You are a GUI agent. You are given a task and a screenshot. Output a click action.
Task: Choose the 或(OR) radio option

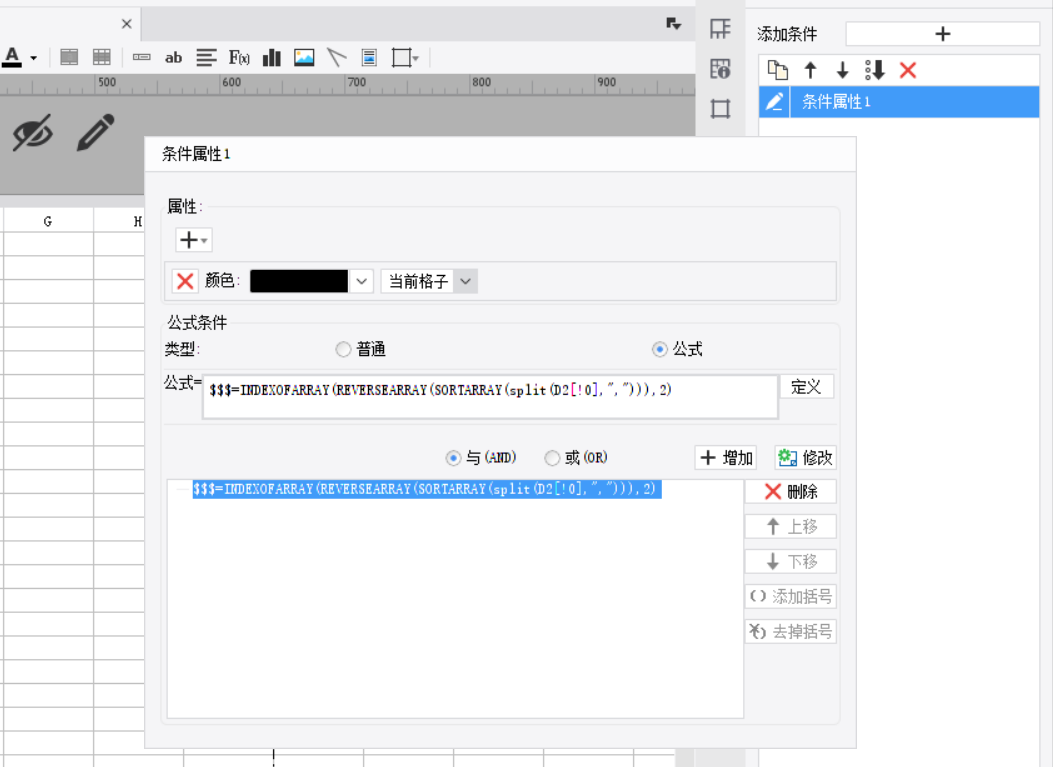tap(552, 457)
